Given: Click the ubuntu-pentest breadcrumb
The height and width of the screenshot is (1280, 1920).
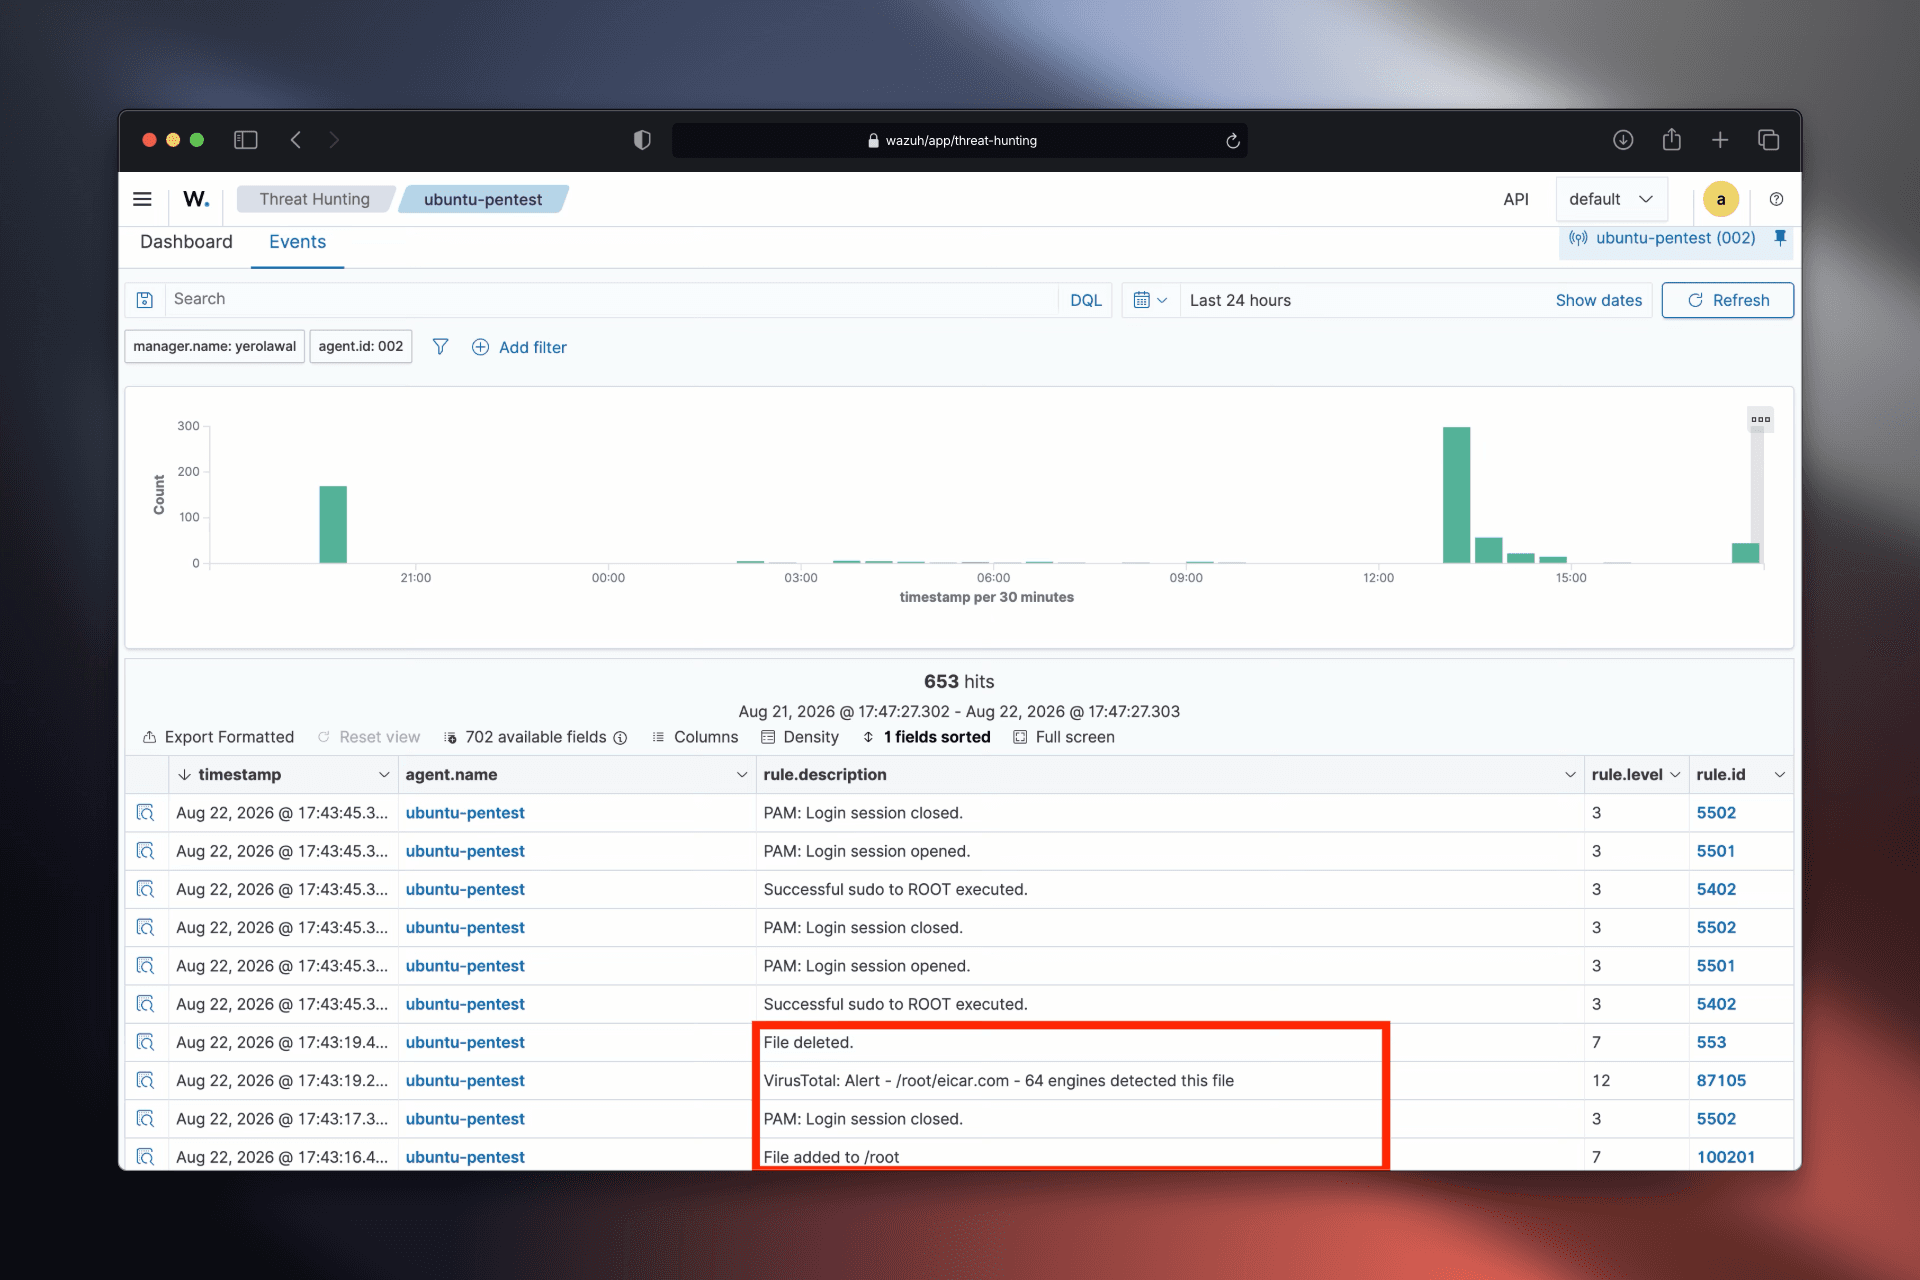Looking at the screenshot, I should click(483, 199).
